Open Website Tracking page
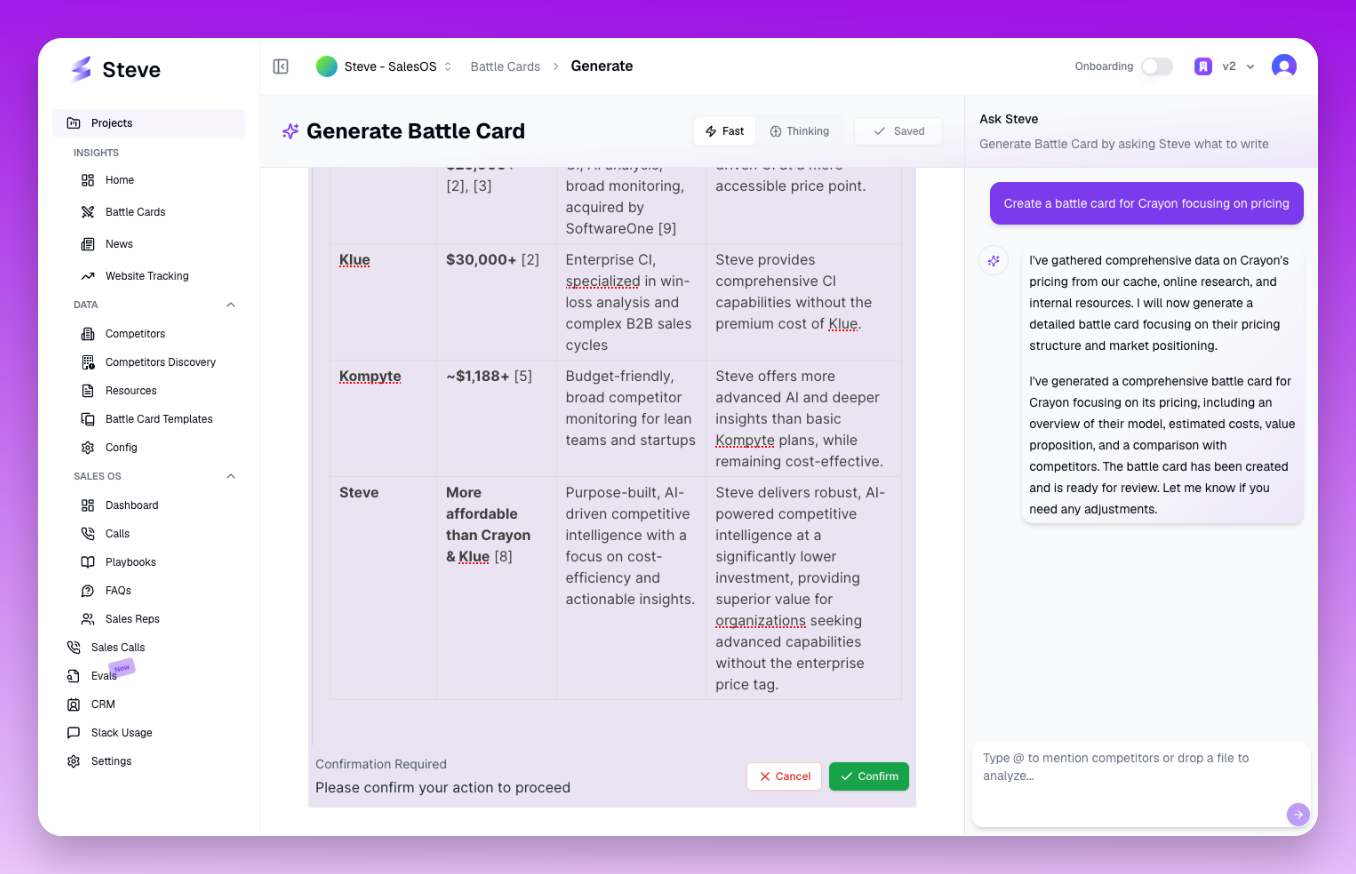Image resolution: width=1356 pixels, height=874 pixels. pos(146,276)
